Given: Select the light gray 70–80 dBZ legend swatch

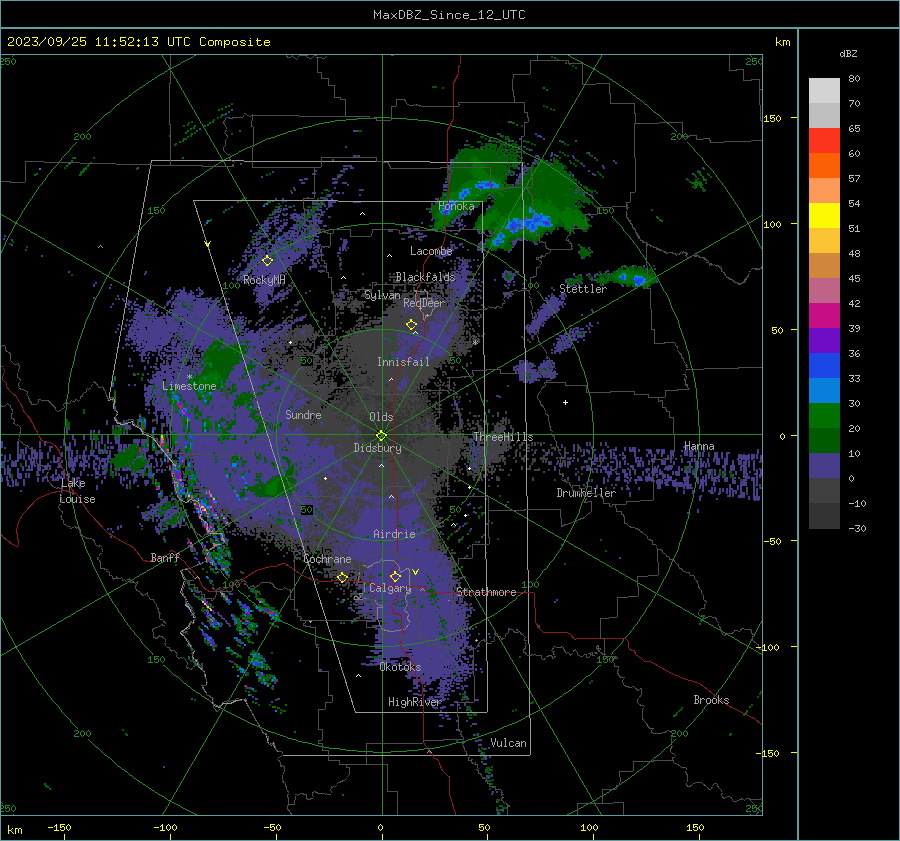Looking at the screenshot, I should pos(824,91).
